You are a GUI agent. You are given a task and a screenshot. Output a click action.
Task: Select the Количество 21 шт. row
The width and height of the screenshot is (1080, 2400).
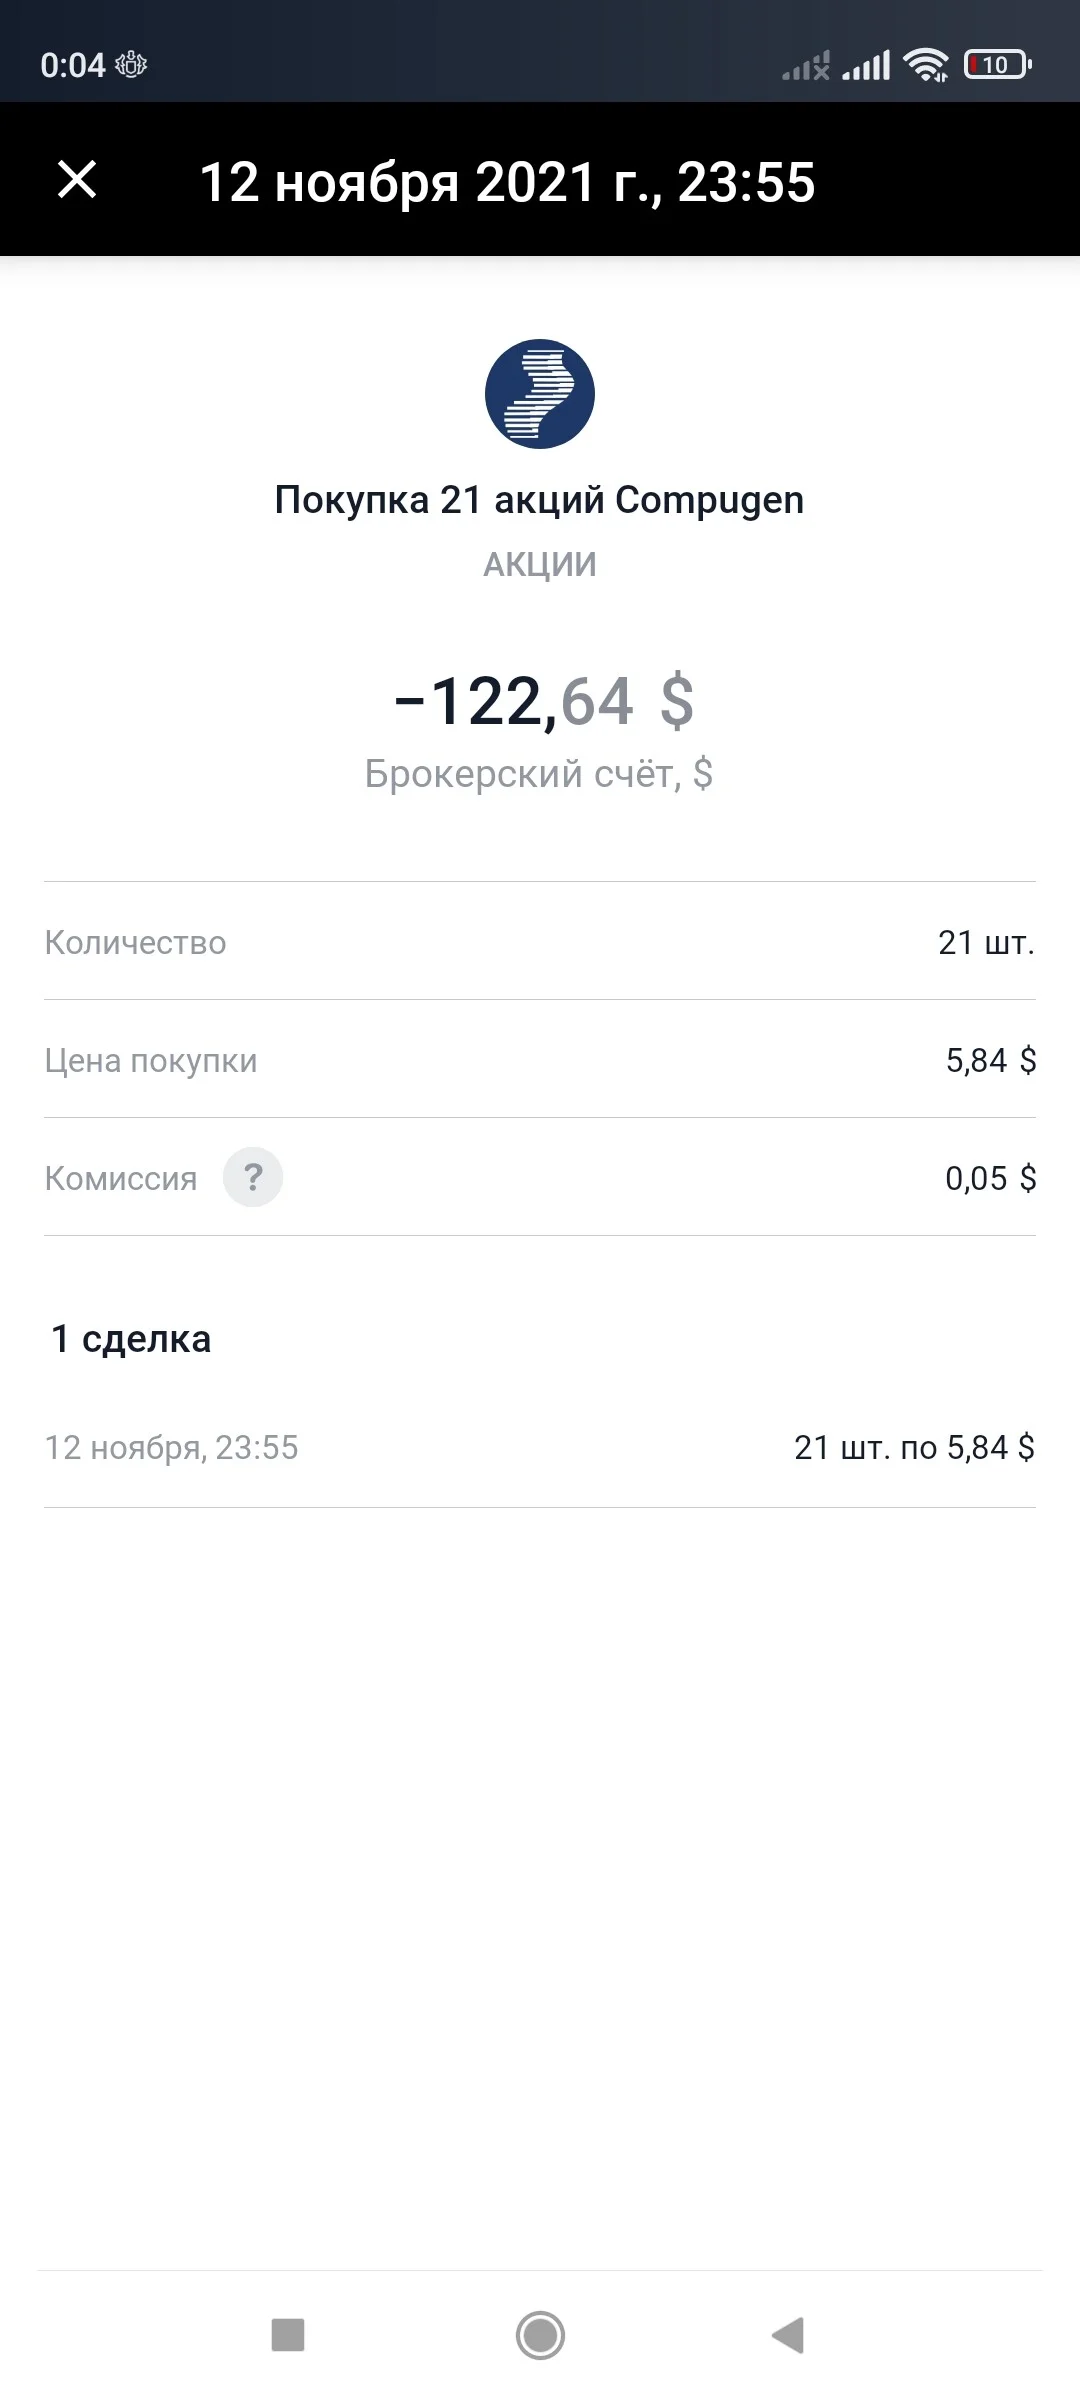click(540, 941)
